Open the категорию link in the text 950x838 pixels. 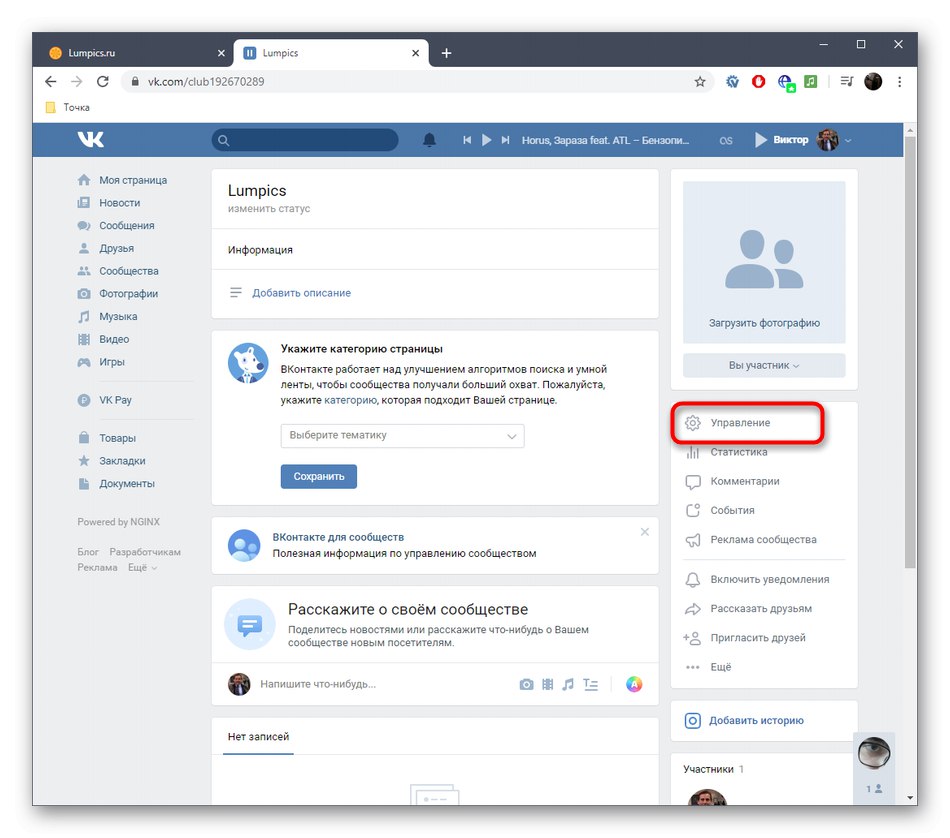(350, 400)
